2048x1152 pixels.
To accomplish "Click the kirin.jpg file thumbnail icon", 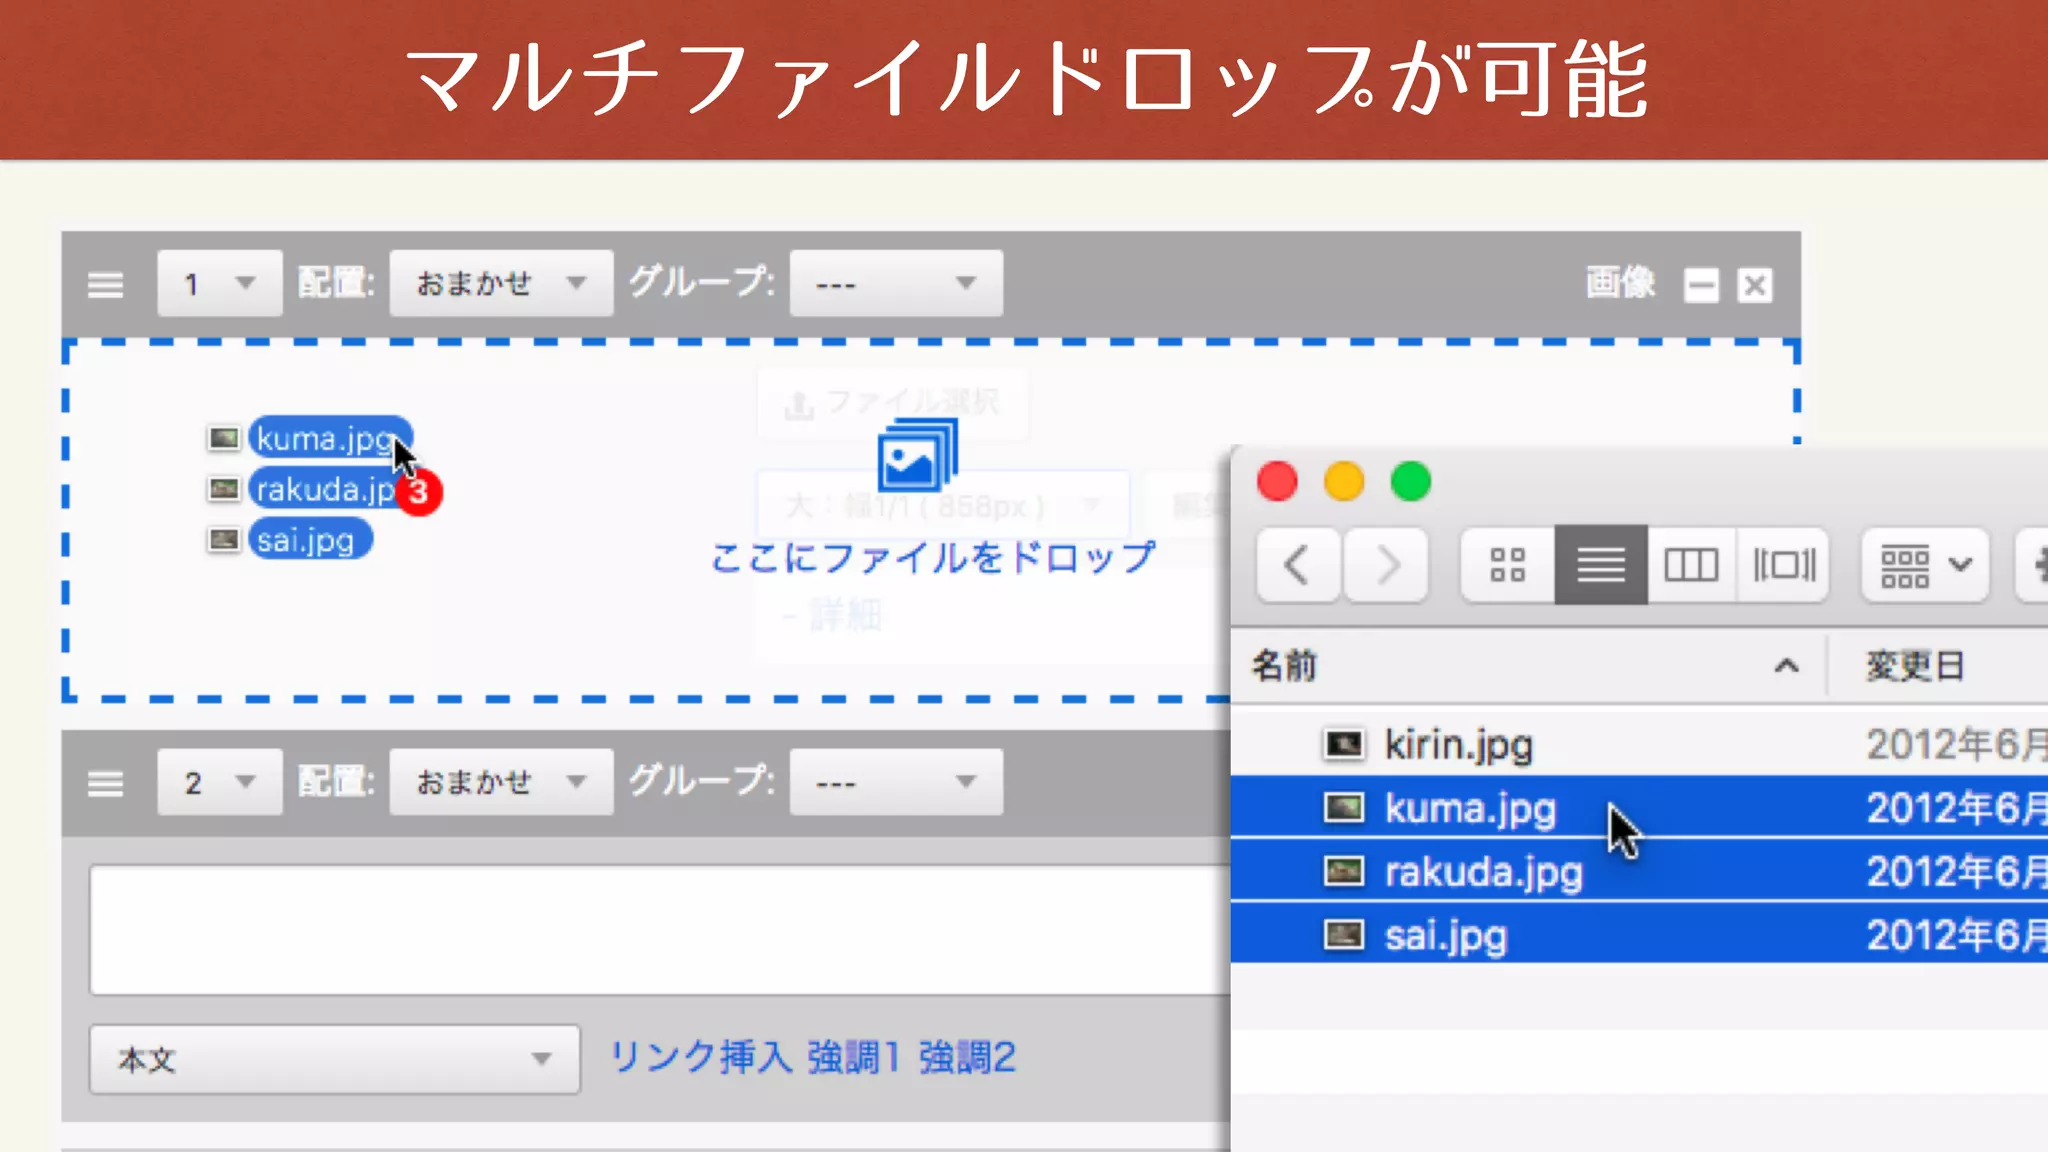I will [x=1344, y=745].
